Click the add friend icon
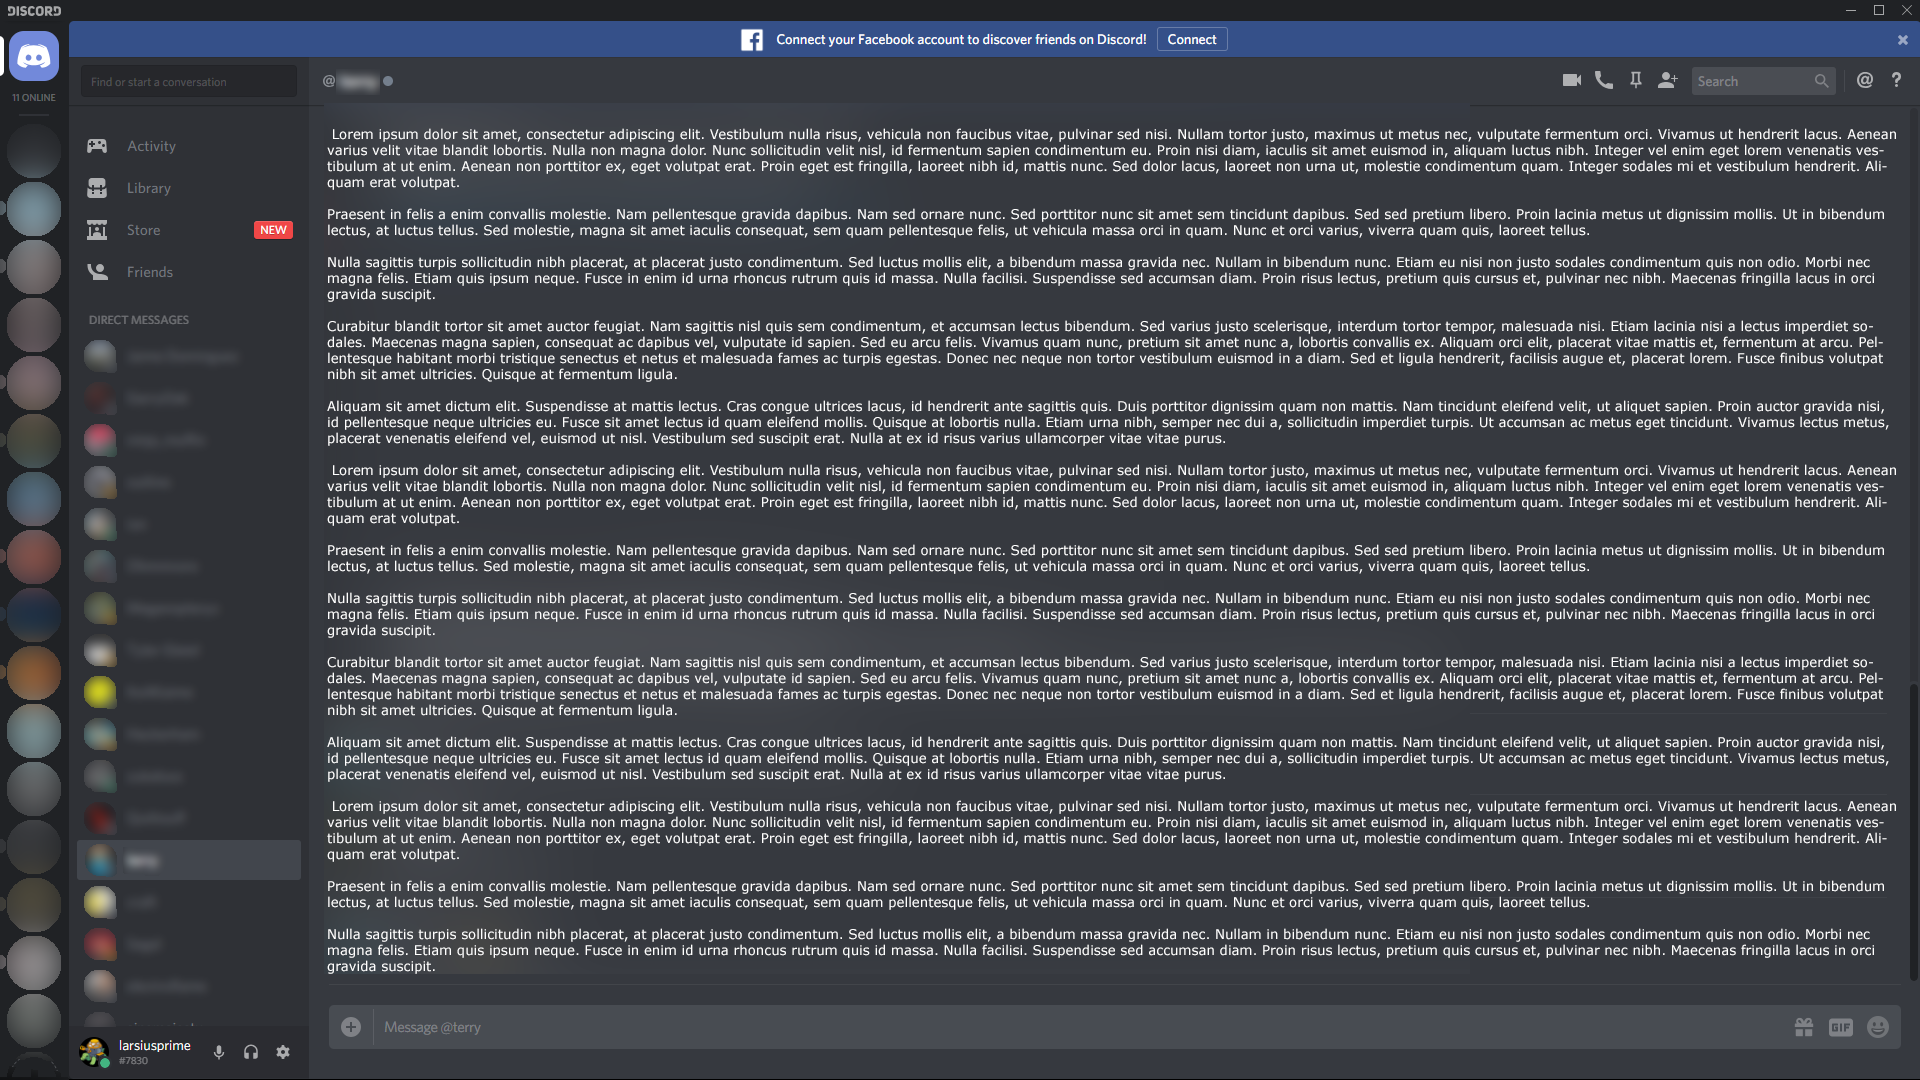This screenshot has height=1080, width=1920. 1668,80
